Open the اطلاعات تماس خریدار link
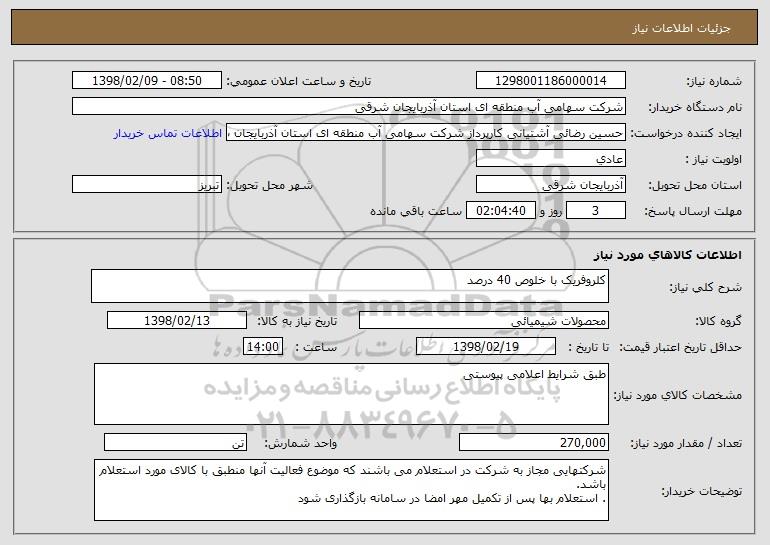 pyautogui.click(x=168, y=134)
